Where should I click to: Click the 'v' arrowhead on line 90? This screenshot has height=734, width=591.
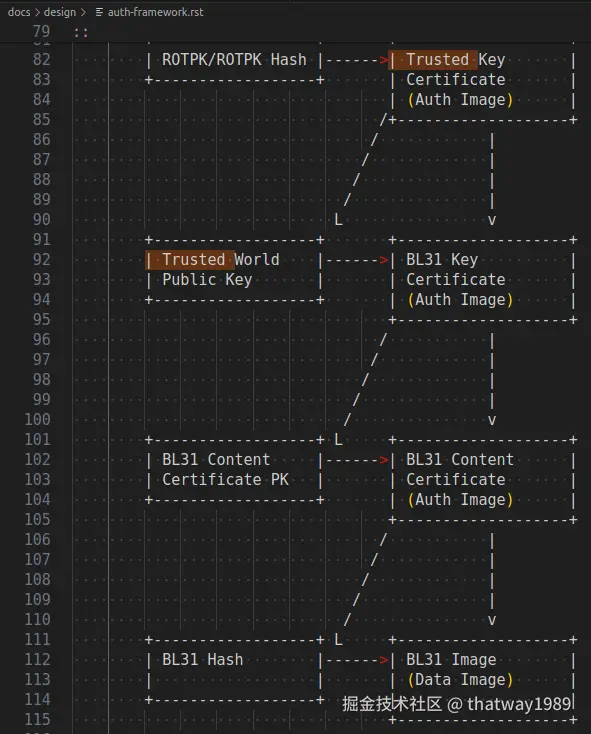tap(492, 220)
